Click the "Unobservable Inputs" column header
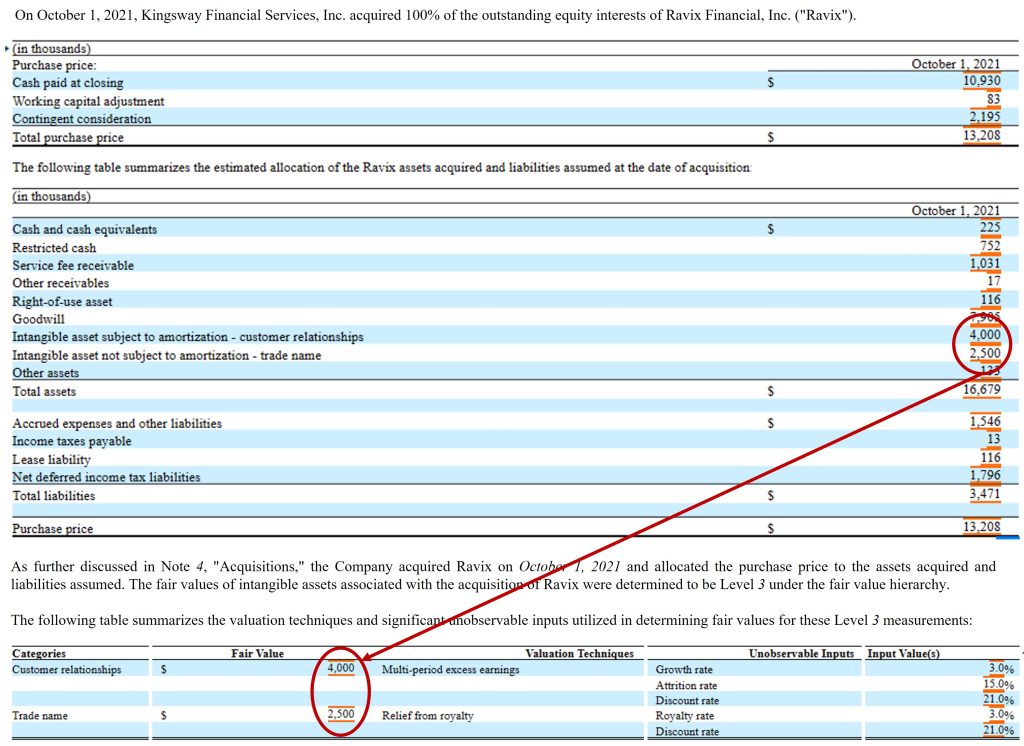Image resolution: width=1024 pixels, height=746 pixels. click(801, 653)
